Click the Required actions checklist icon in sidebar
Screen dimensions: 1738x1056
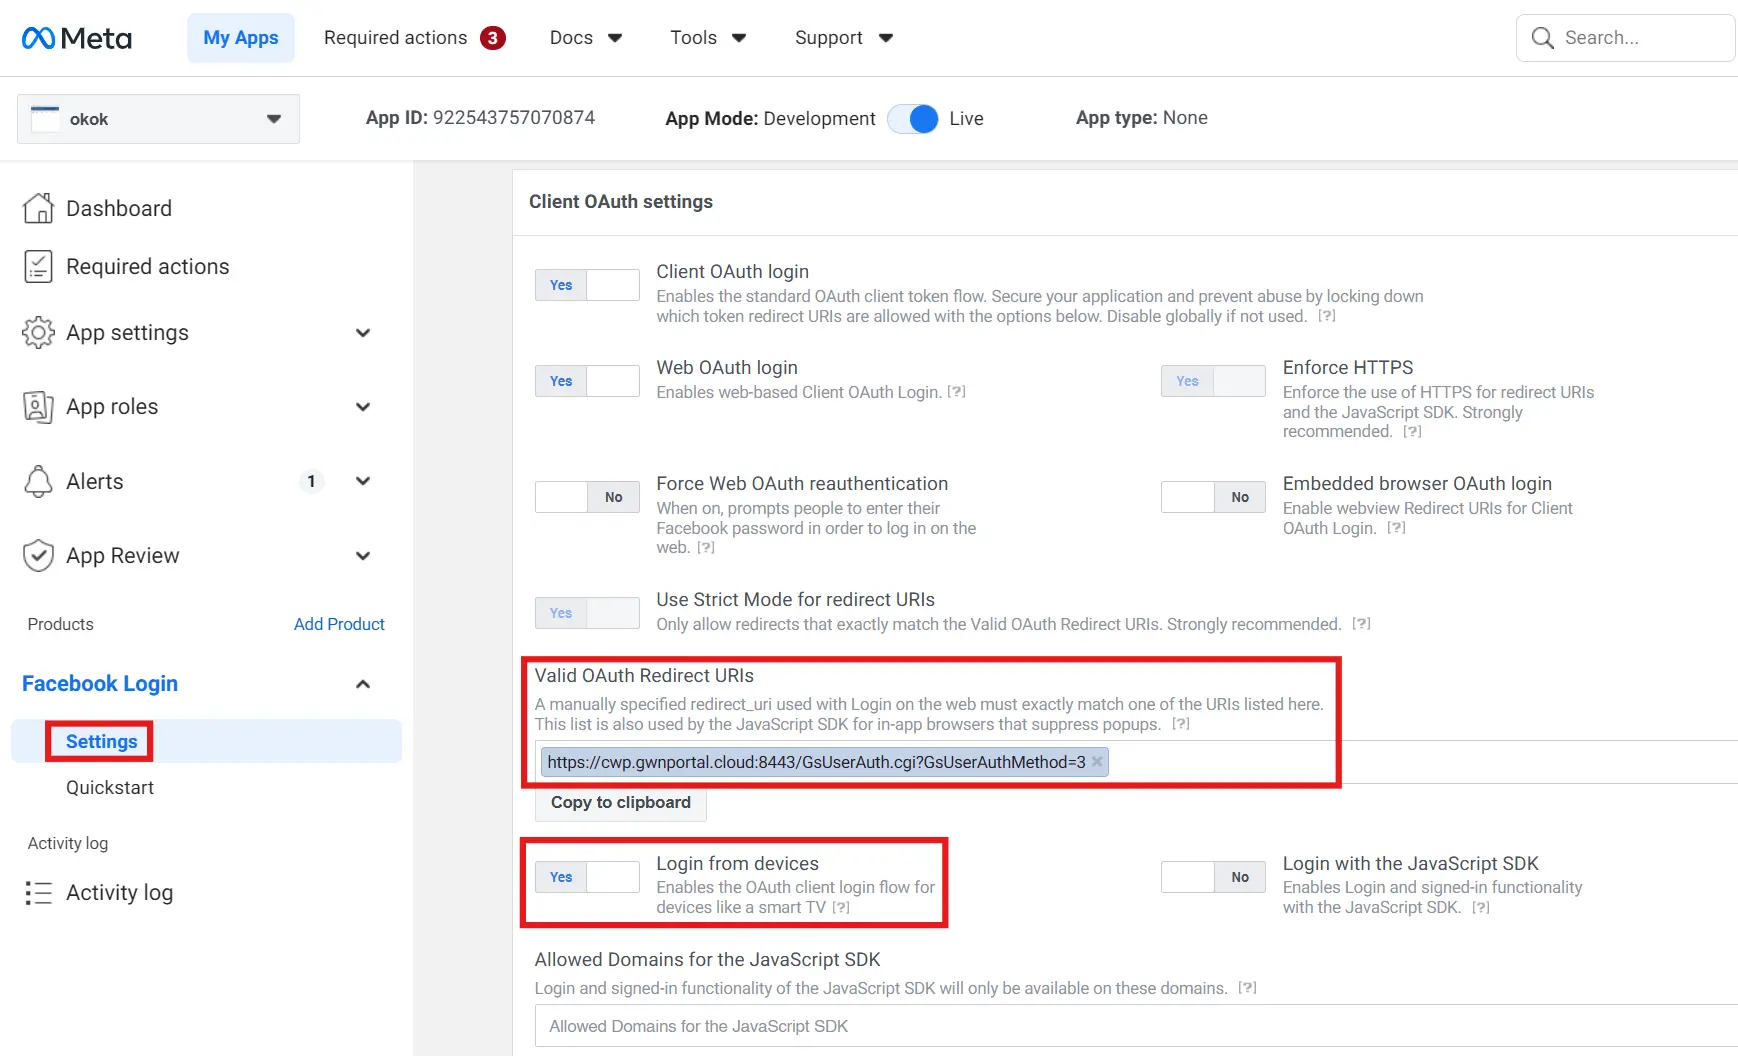click(38, 267)
